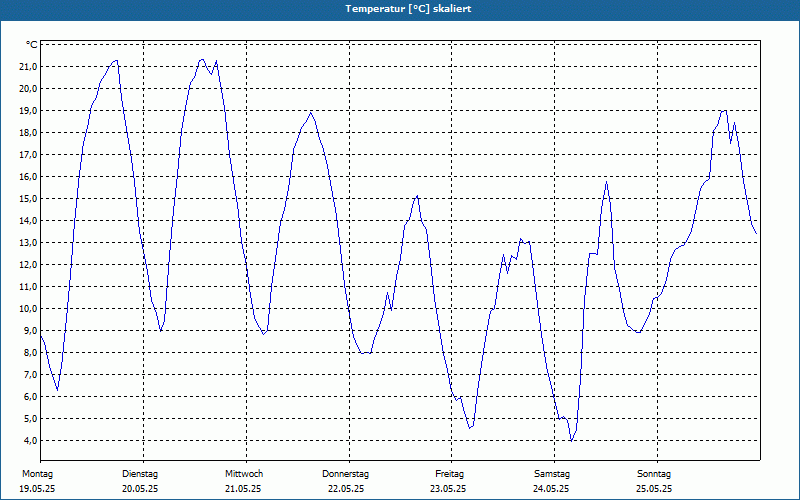Click the 11,0 y-axis label

click(28, 287)
